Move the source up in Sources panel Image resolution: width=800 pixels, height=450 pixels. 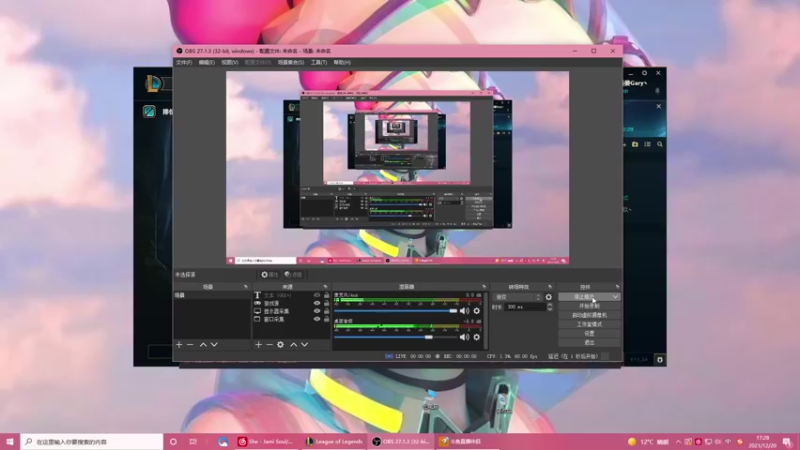293,345
